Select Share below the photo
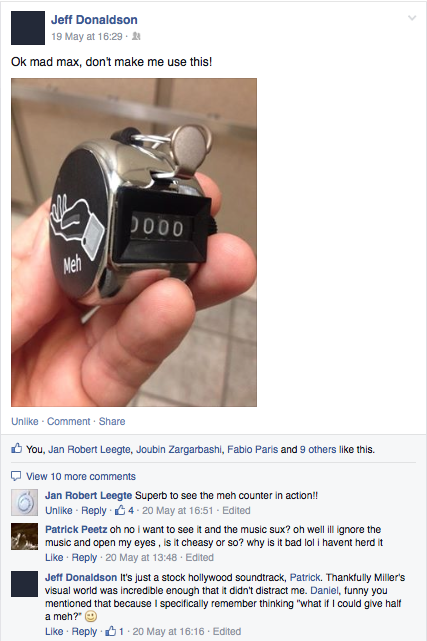The height and width of the screenshot is (641, 427). pyautogui.click(x=112, y=421)
